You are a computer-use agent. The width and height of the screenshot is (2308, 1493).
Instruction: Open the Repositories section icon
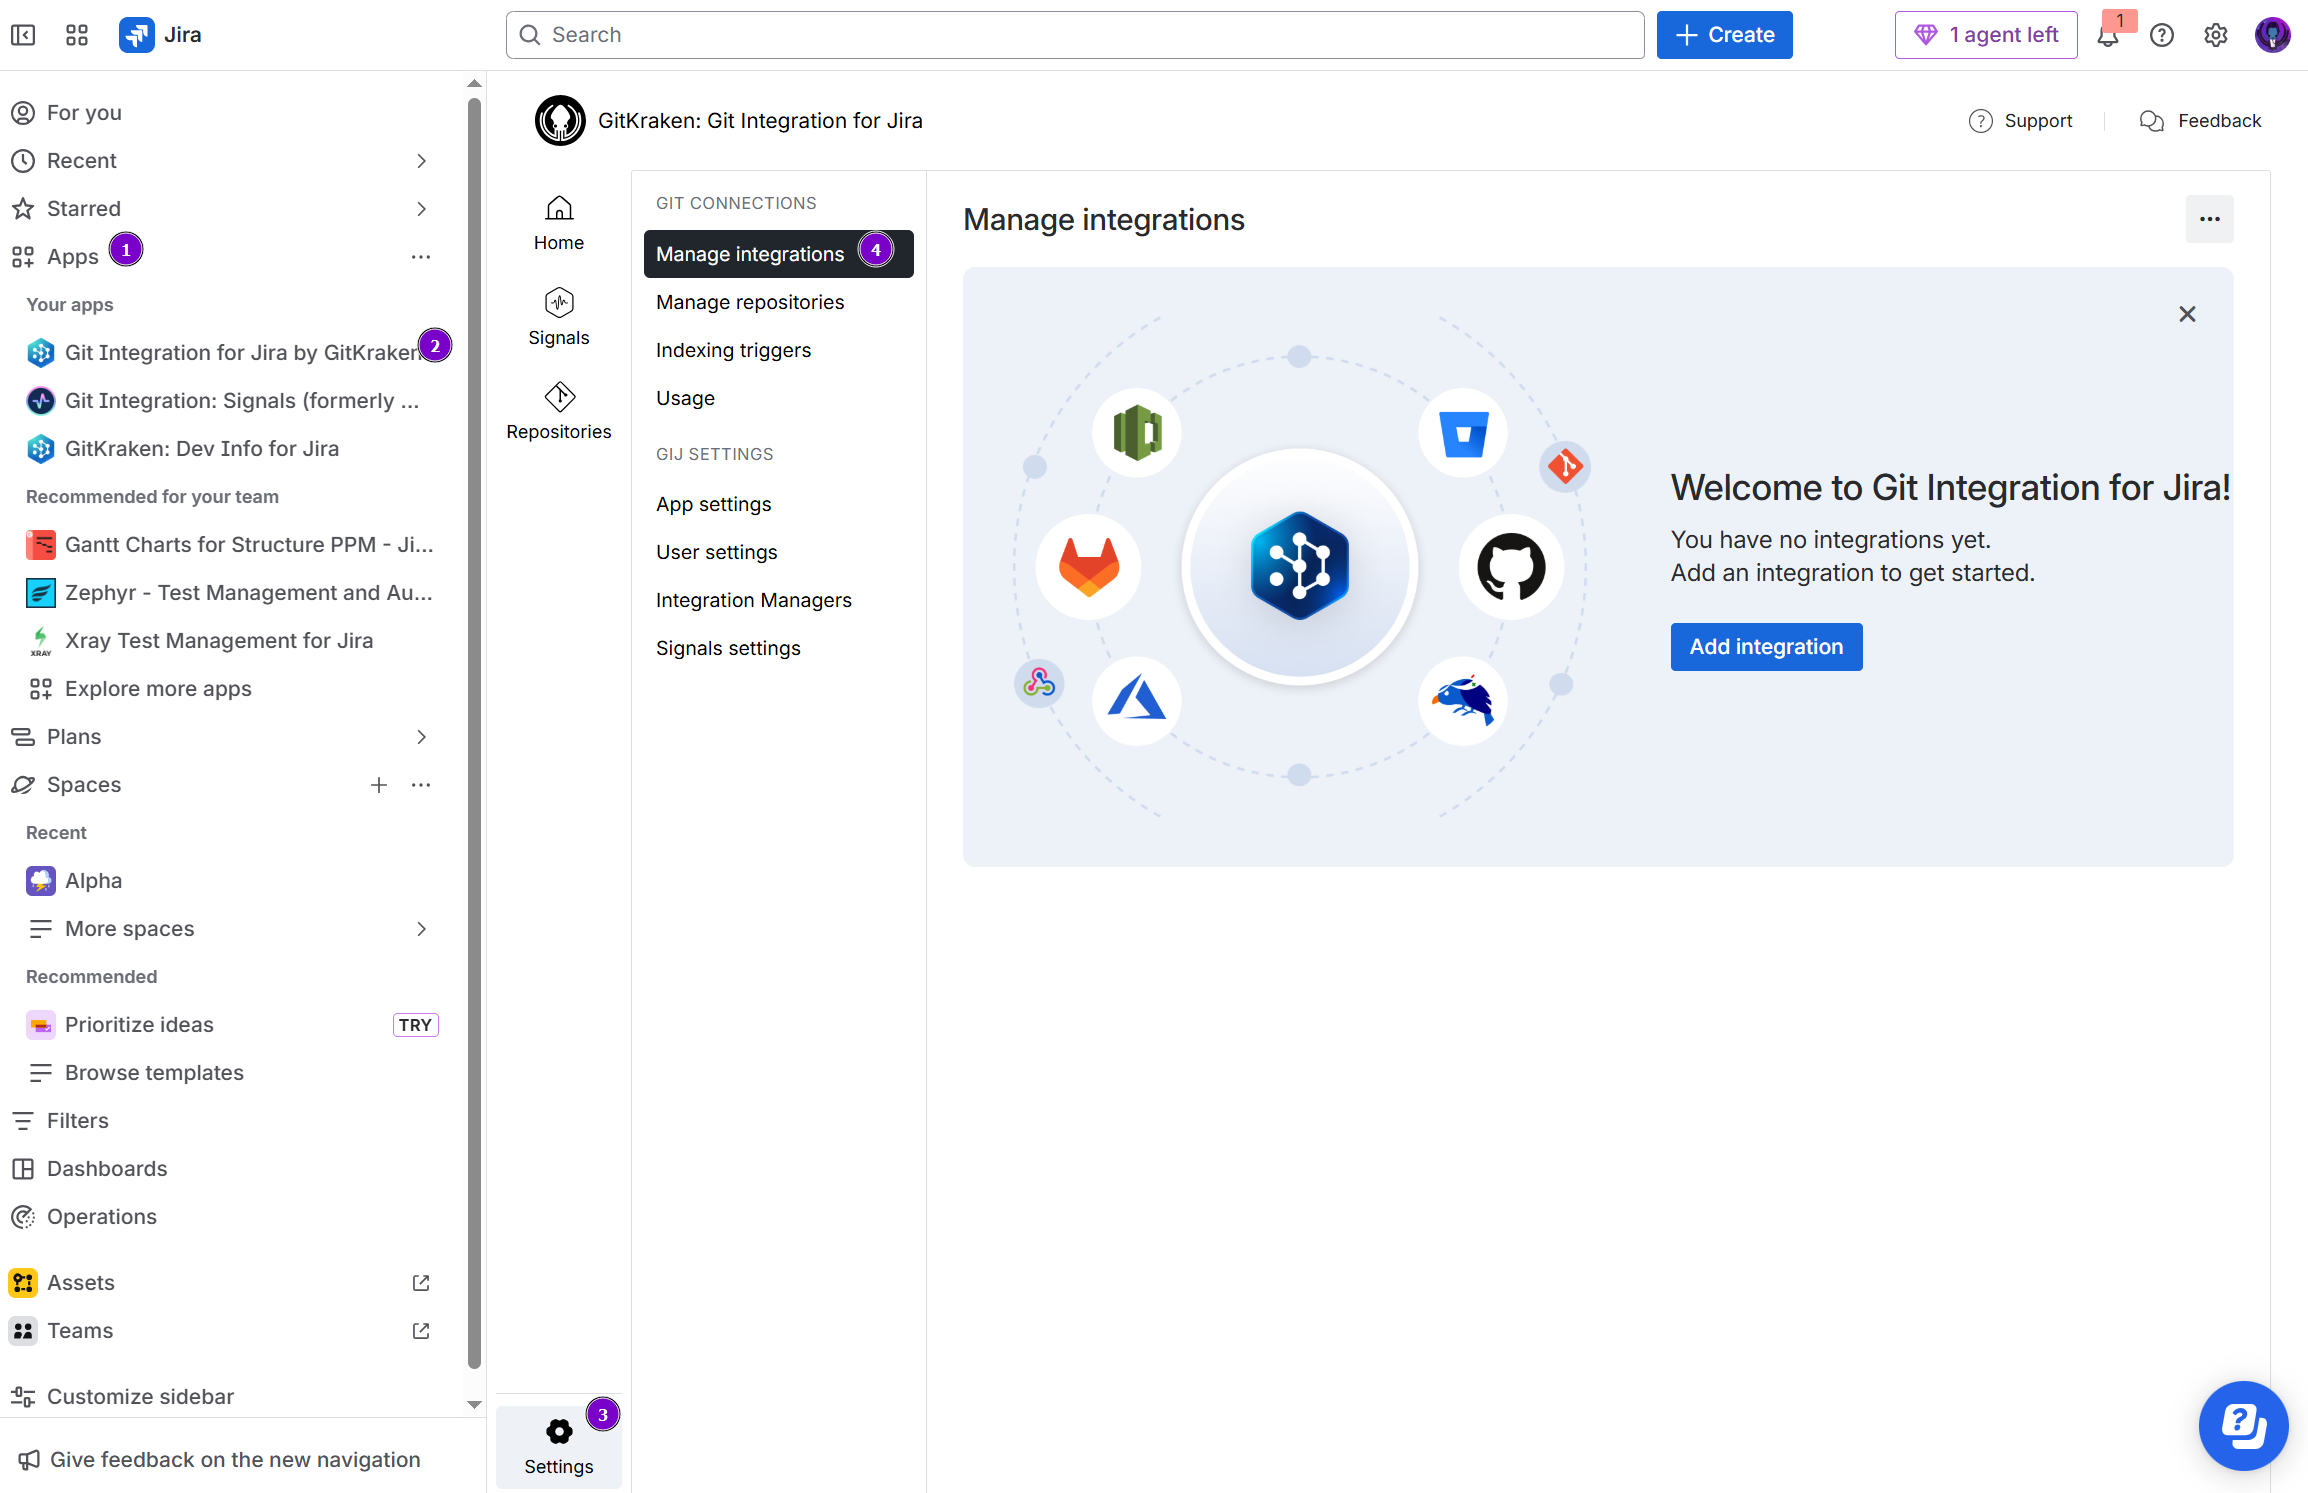pyautogui.click(x=559, y=397)
